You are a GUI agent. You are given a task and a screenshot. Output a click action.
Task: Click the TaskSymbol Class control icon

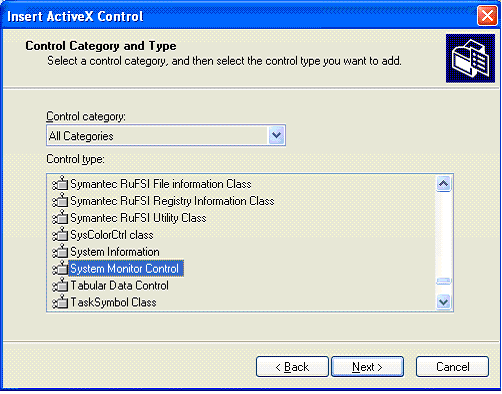coord(60,302)
